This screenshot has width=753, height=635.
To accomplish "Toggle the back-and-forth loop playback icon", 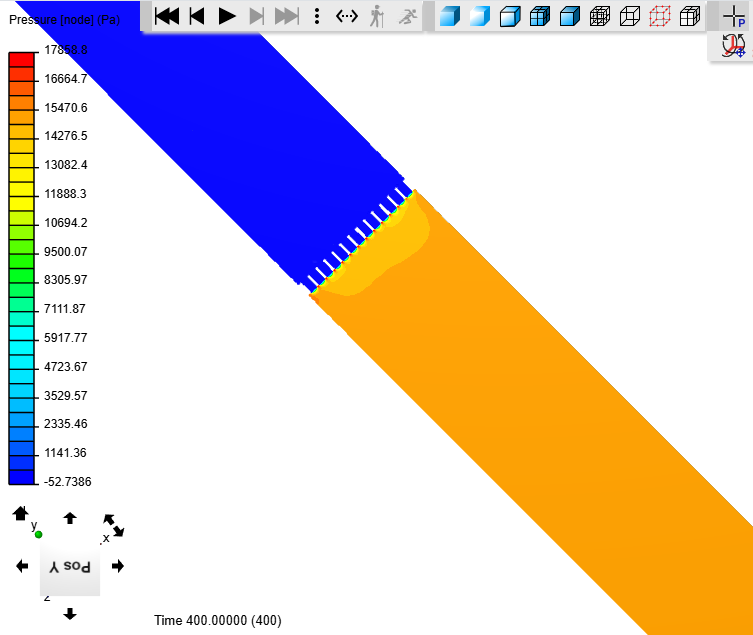I will (347, 16).
